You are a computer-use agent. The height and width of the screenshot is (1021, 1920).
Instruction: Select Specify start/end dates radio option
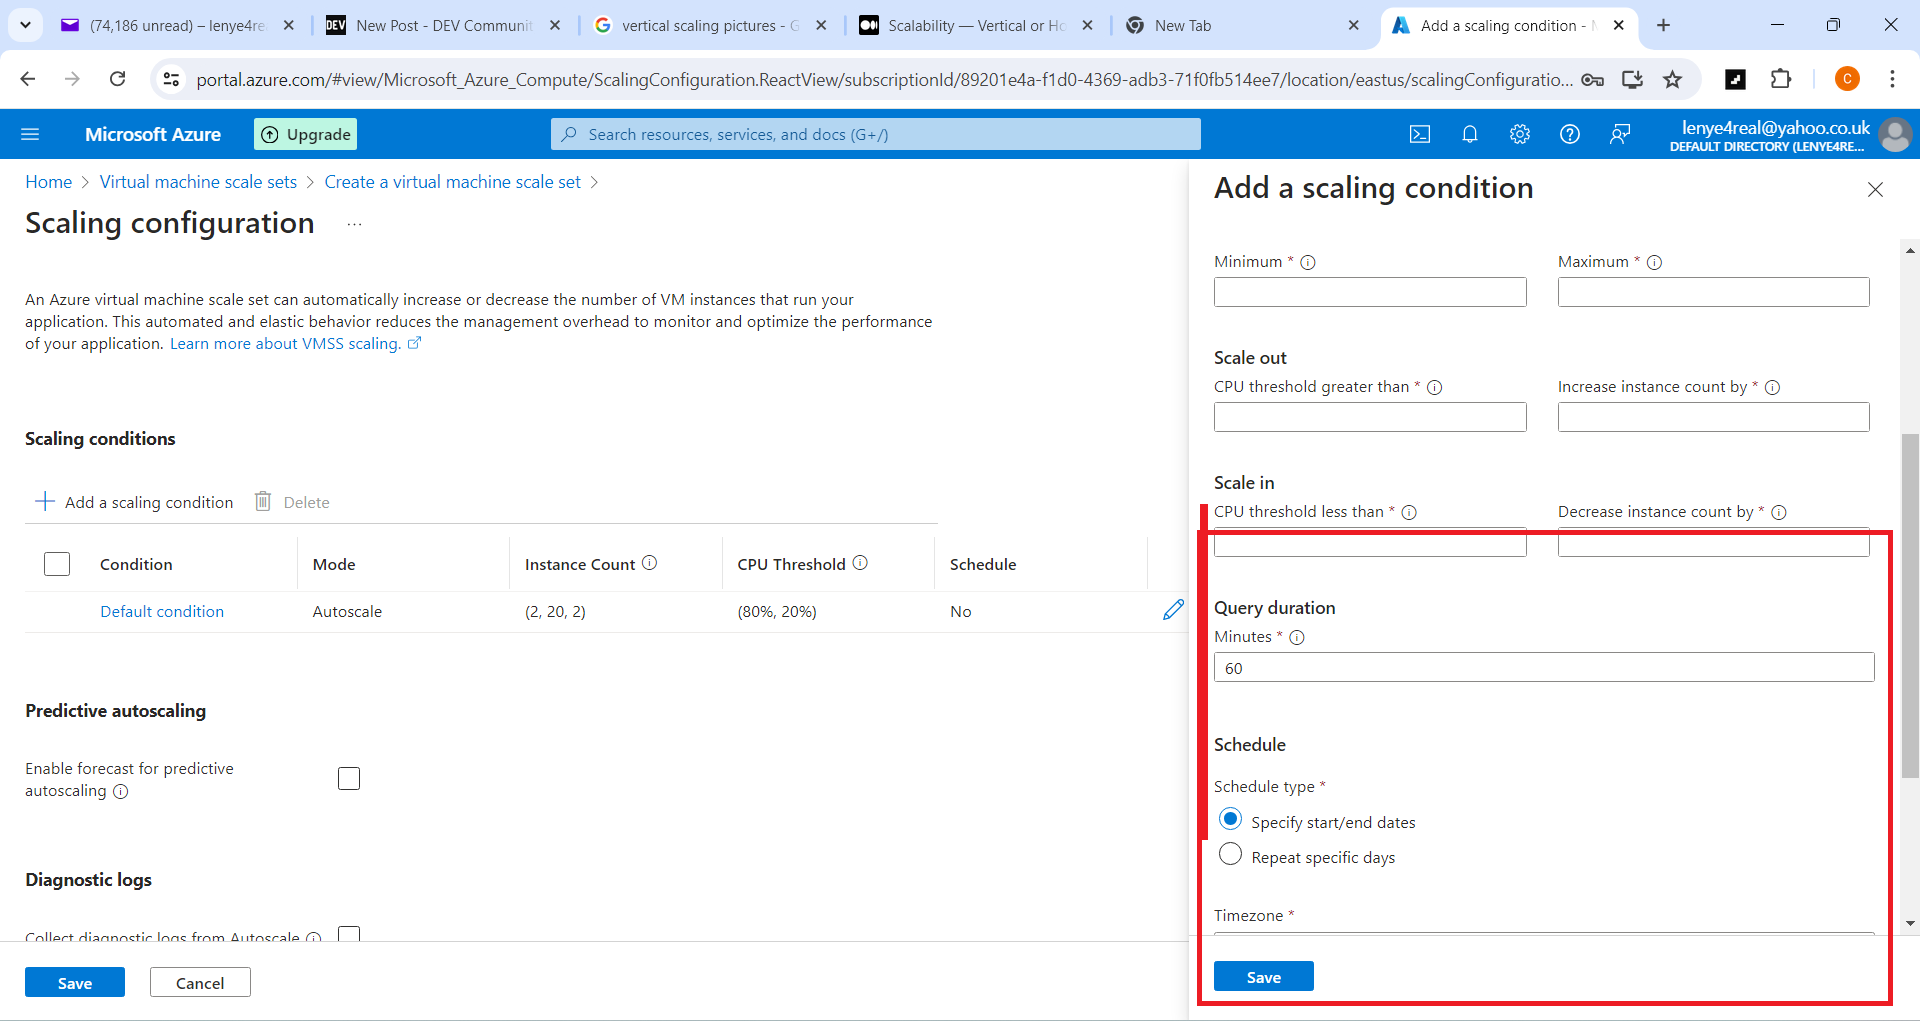coord(1230,820)
